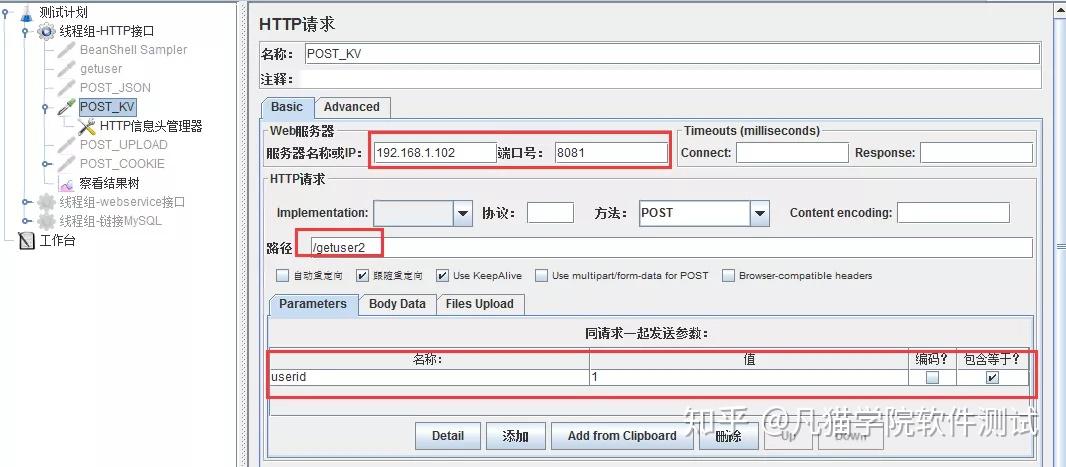
Task: Click Add from Clipboard button
Action: 622,436
